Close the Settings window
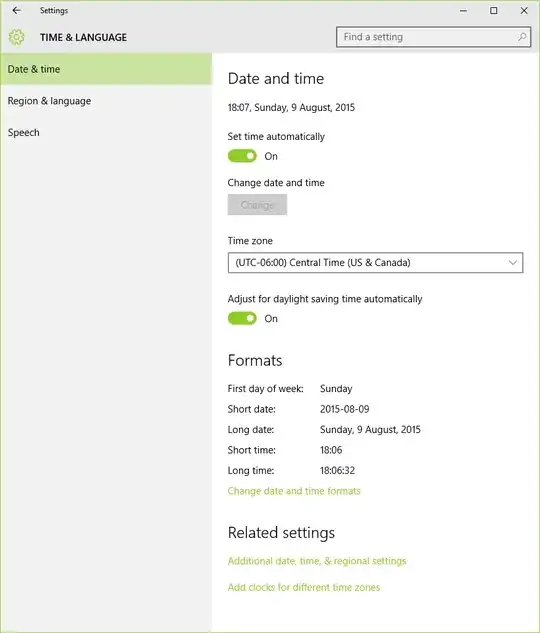540x633 pixels. click(x=524, y=10)
